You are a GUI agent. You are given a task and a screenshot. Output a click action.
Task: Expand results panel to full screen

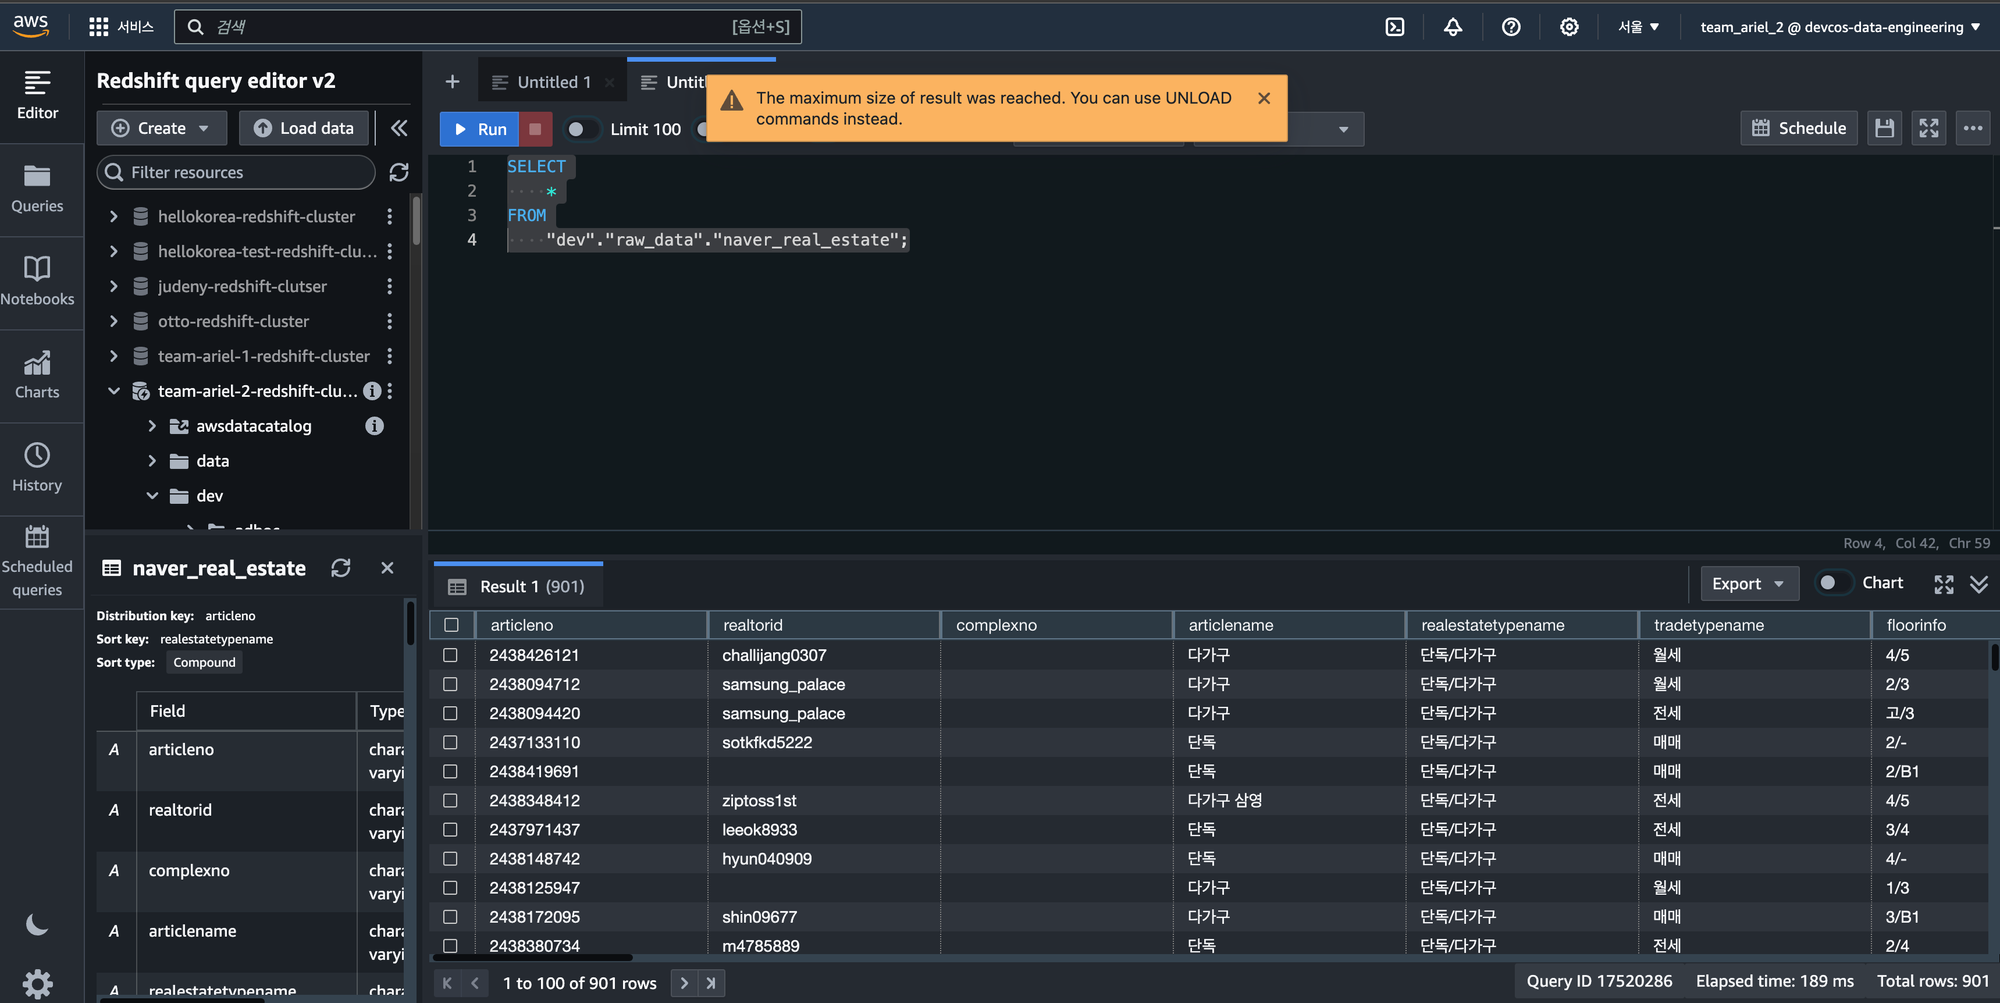tap(1944, 584)
